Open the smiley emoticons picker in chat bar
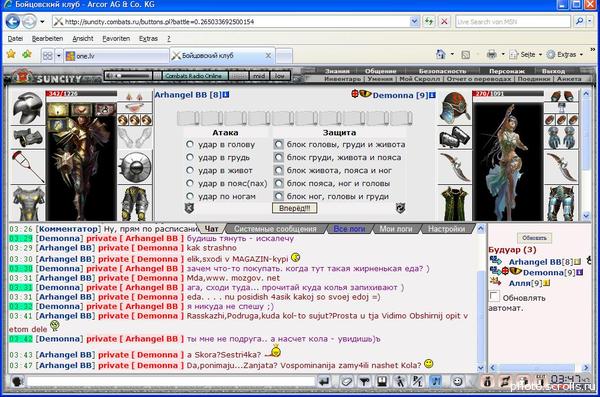Viewport: 600px width, 397px height. click(457, 381)
